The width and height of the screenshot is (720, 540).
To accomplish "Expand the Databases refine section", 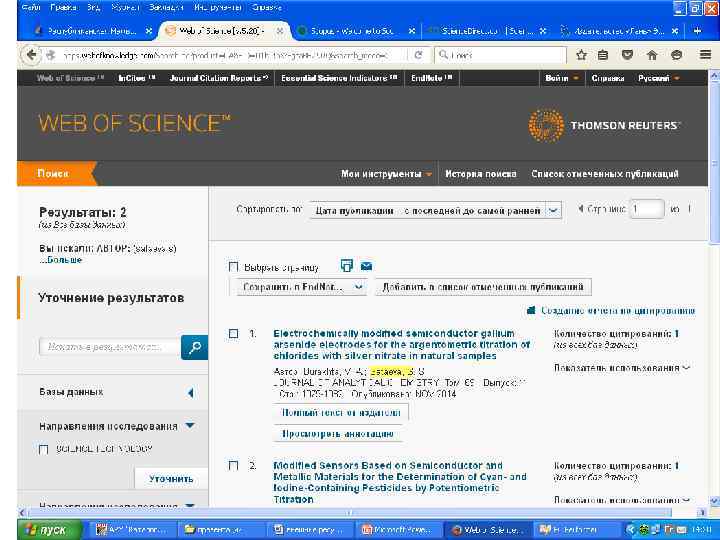I will click(x=191, y=393).
